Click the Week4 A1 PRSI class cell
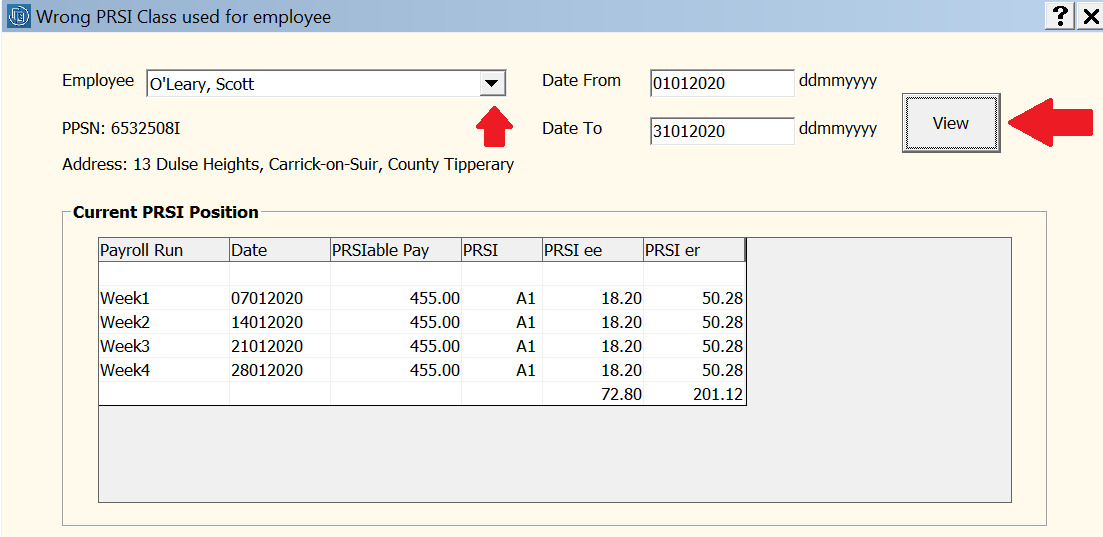 502,370
